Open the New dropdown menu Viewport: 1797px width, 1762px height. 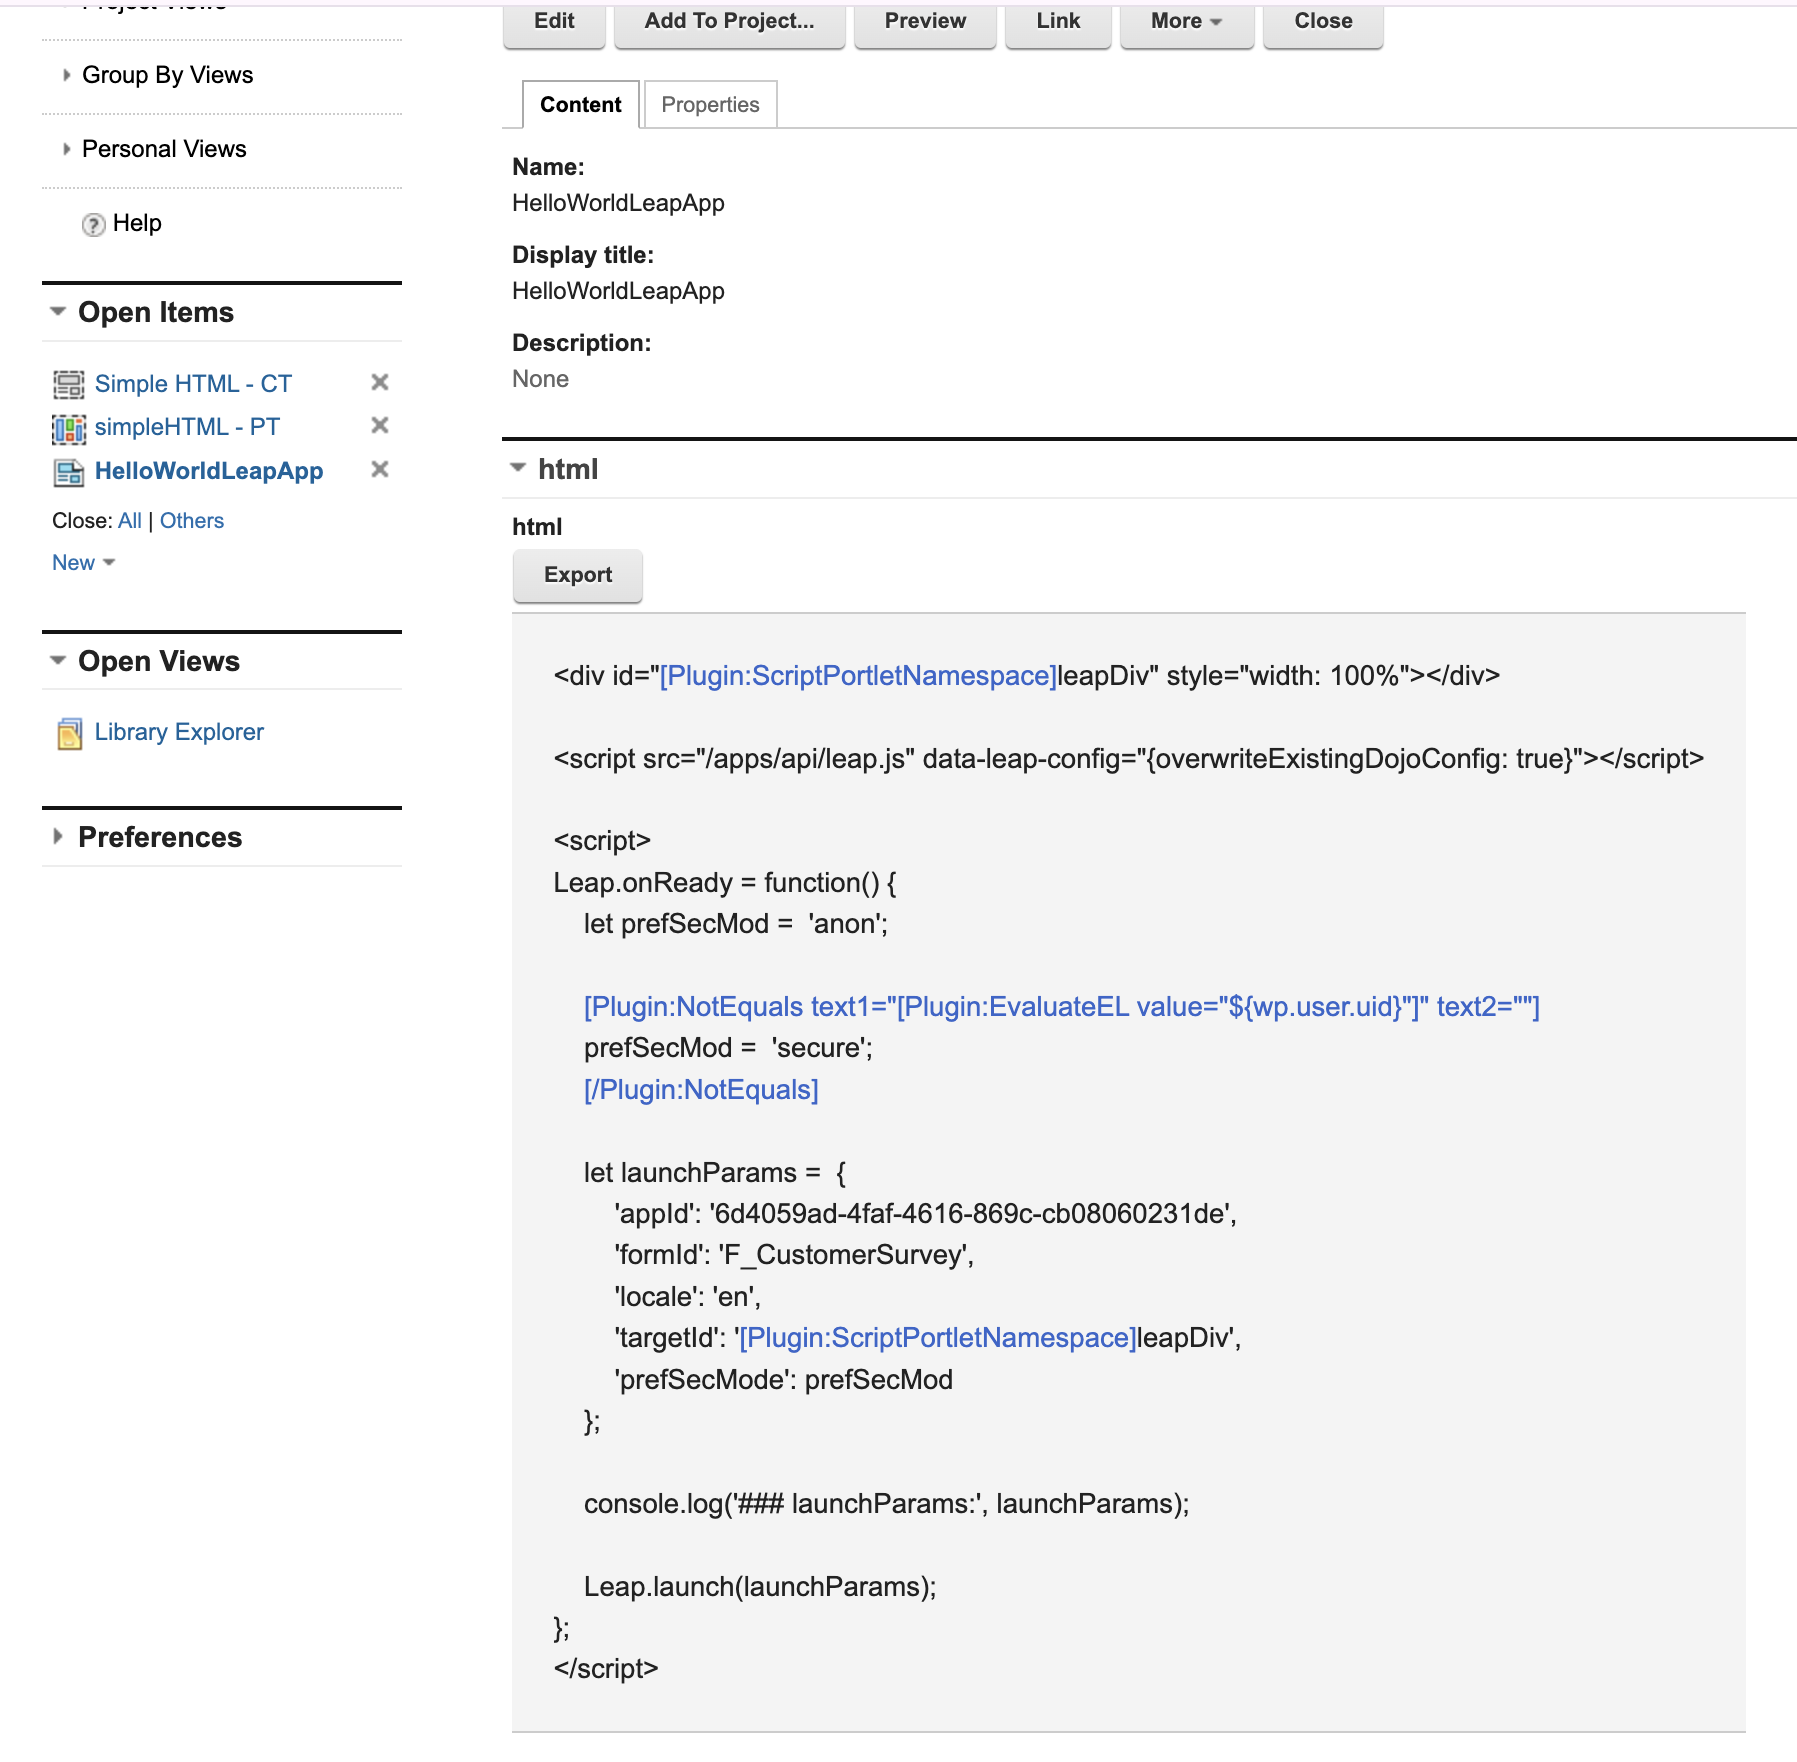coord(83,563)
